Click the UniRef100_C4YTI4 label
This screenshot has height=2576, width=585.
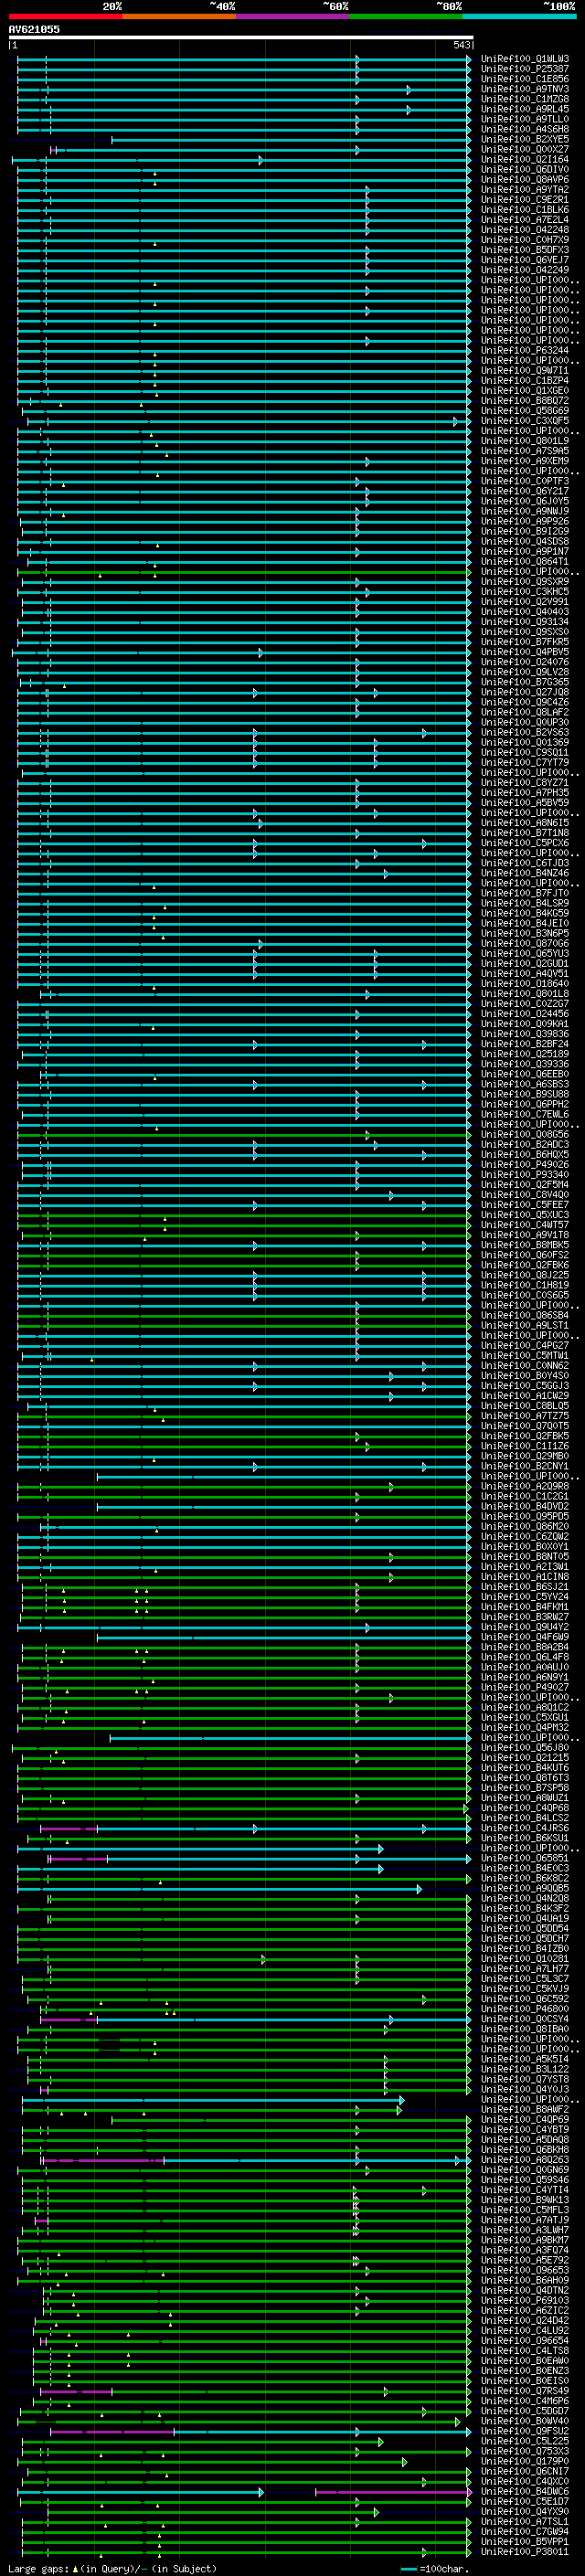coord(525,2190)
